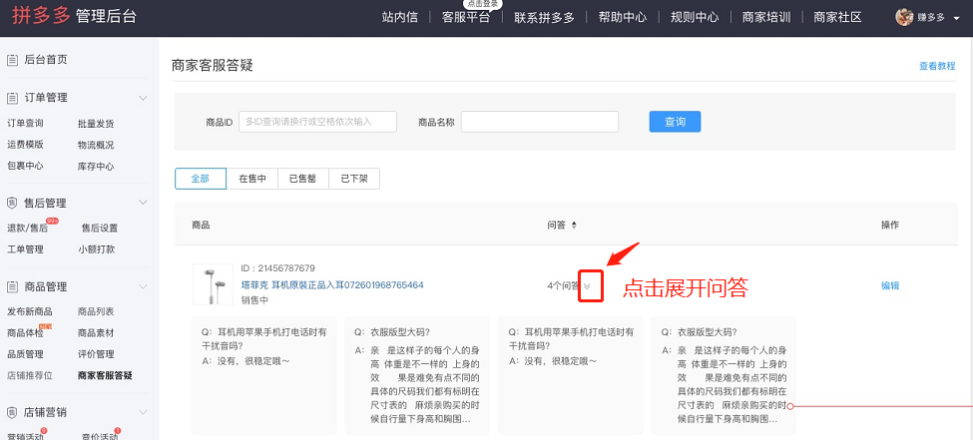973x440 pixels.
Task: Open 商家客服答疑 in sidebar
Action: 105,375
